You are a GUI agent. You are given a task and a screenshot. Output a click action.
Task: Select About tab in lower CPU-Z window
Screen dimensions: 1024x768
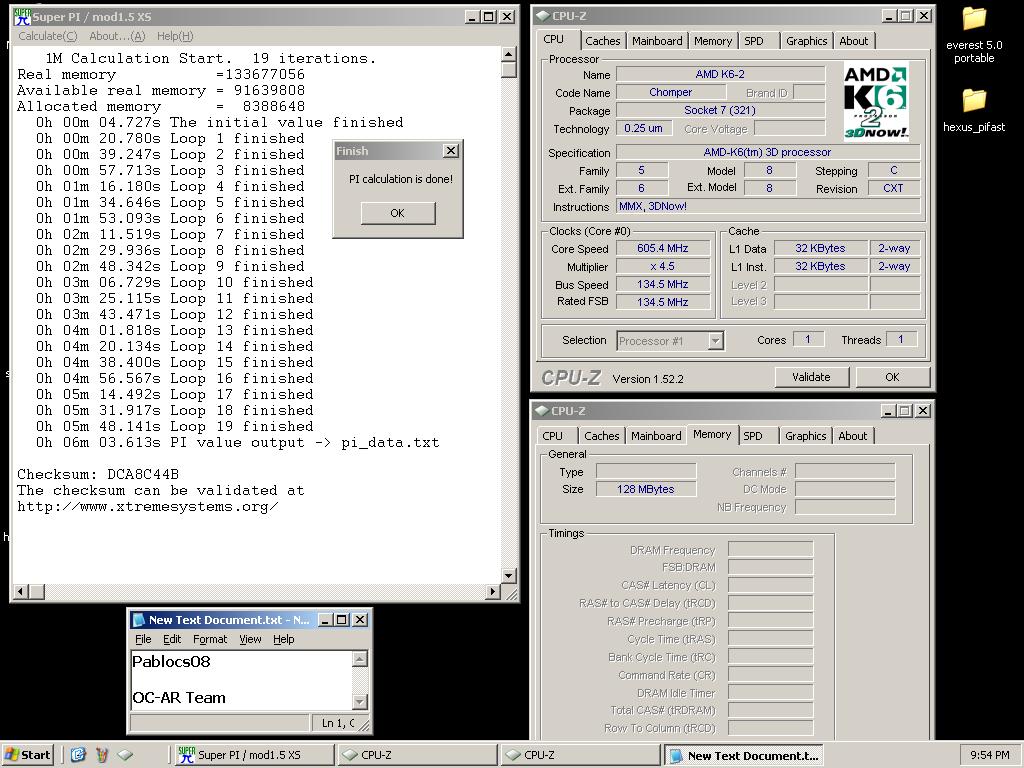pyautogui.click(x=852, y=436)
